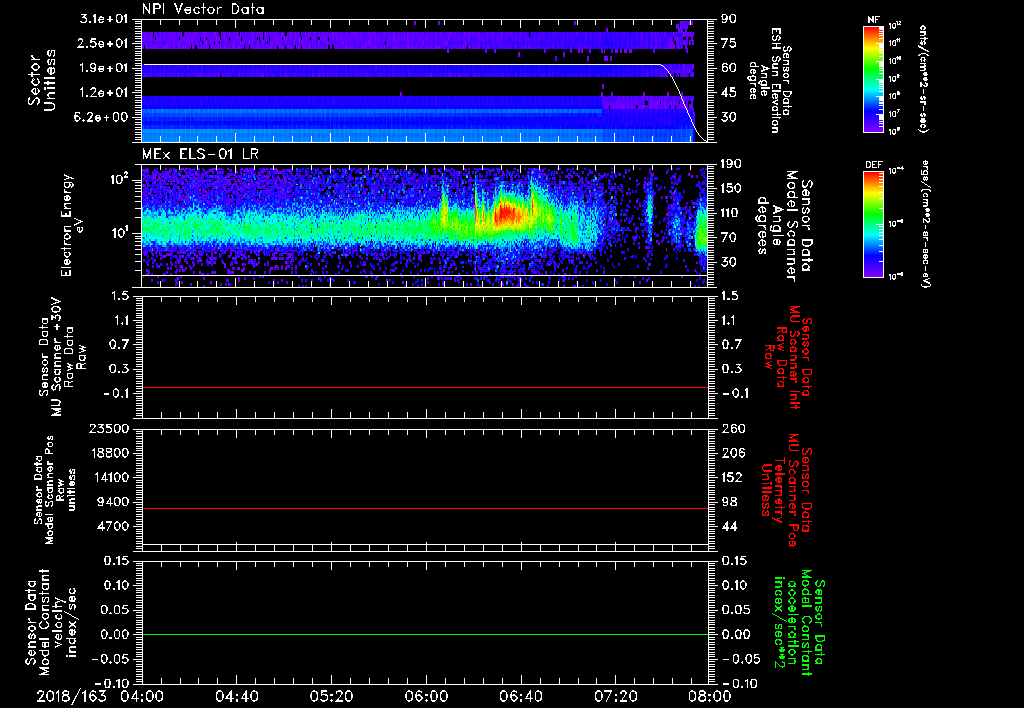Screen dimensions: 1024x708
Task: Click the DEF color bar
Action: pyautogui.click(x=873, y=223)
